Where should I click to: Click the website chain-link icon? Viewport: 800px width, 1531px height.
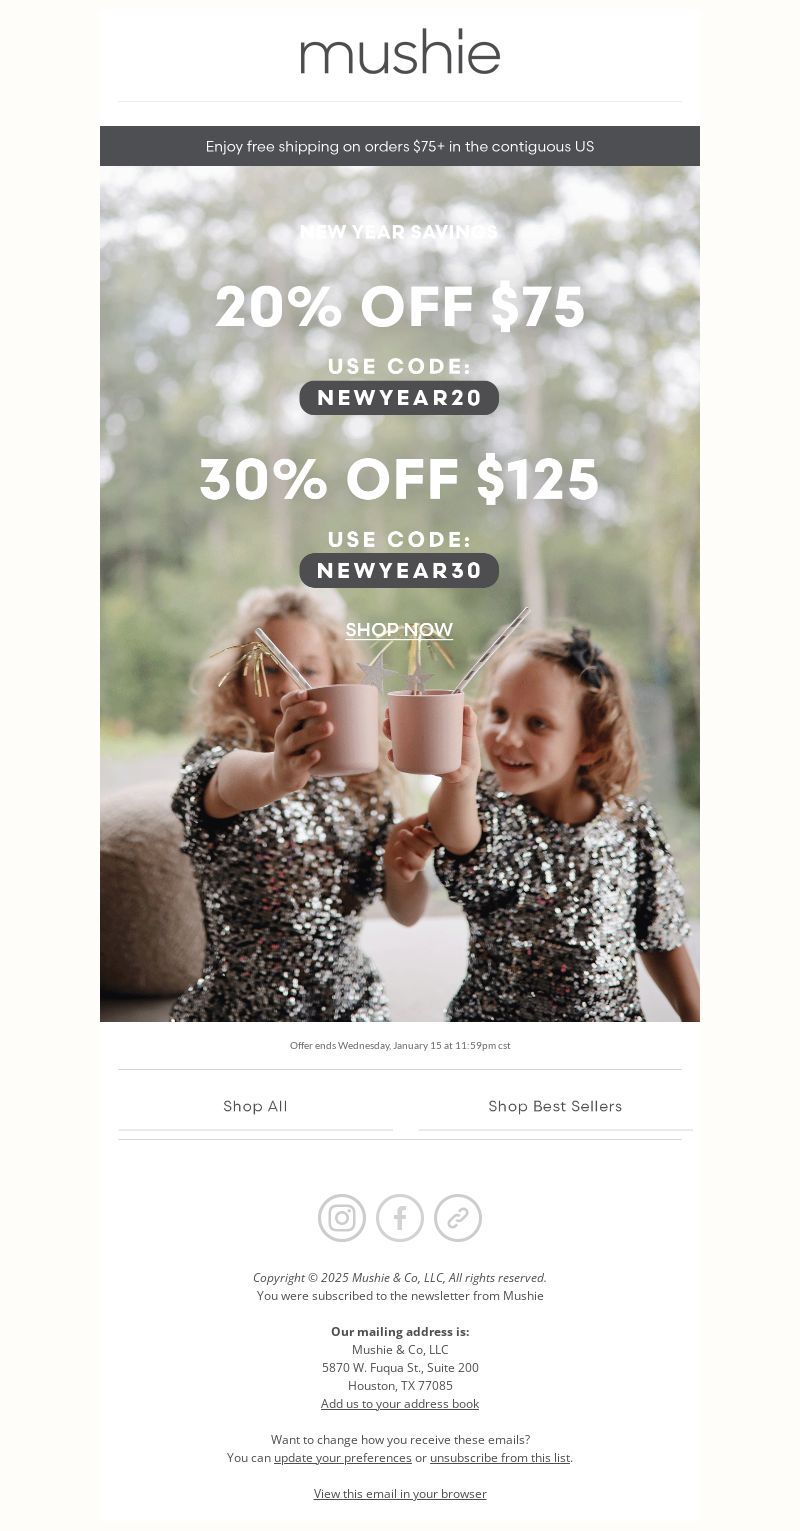458,1218
